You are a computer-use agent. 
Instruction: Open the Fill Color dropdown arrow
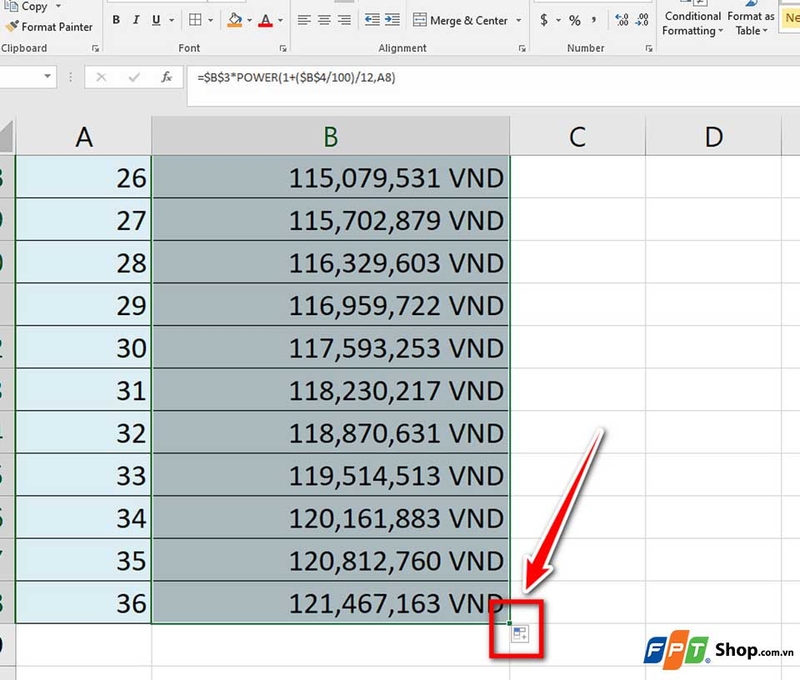tap(249, 20)
